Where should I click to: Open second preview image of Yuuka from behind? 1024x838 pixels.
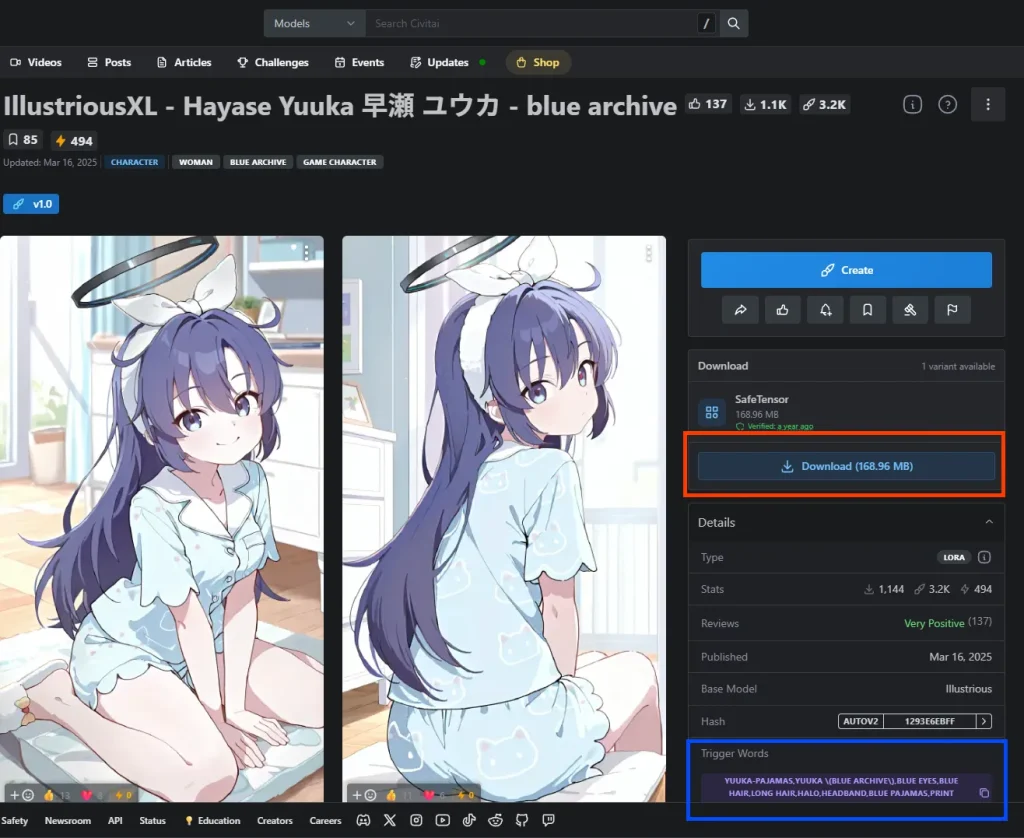[504, 519]
